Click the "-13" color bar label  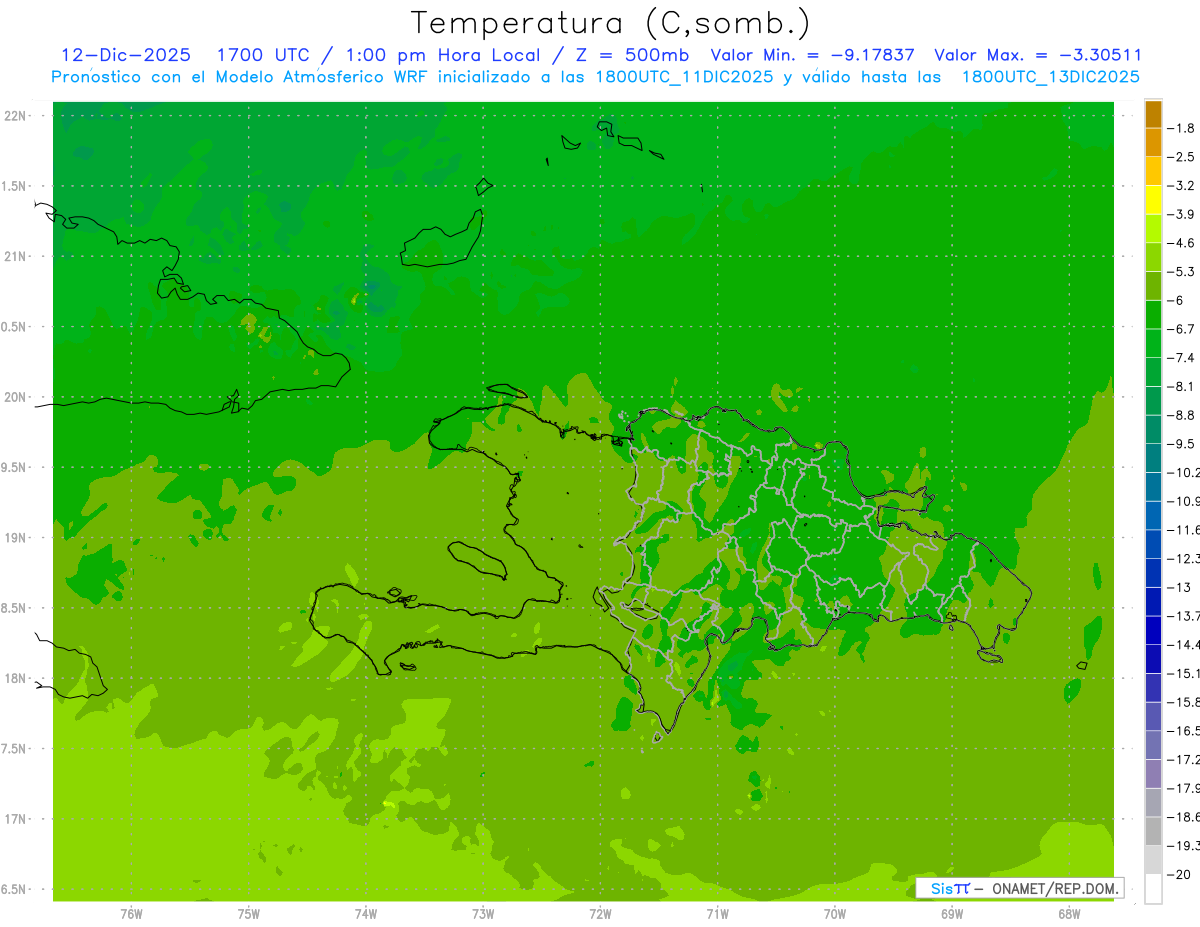click(1179, 587)
